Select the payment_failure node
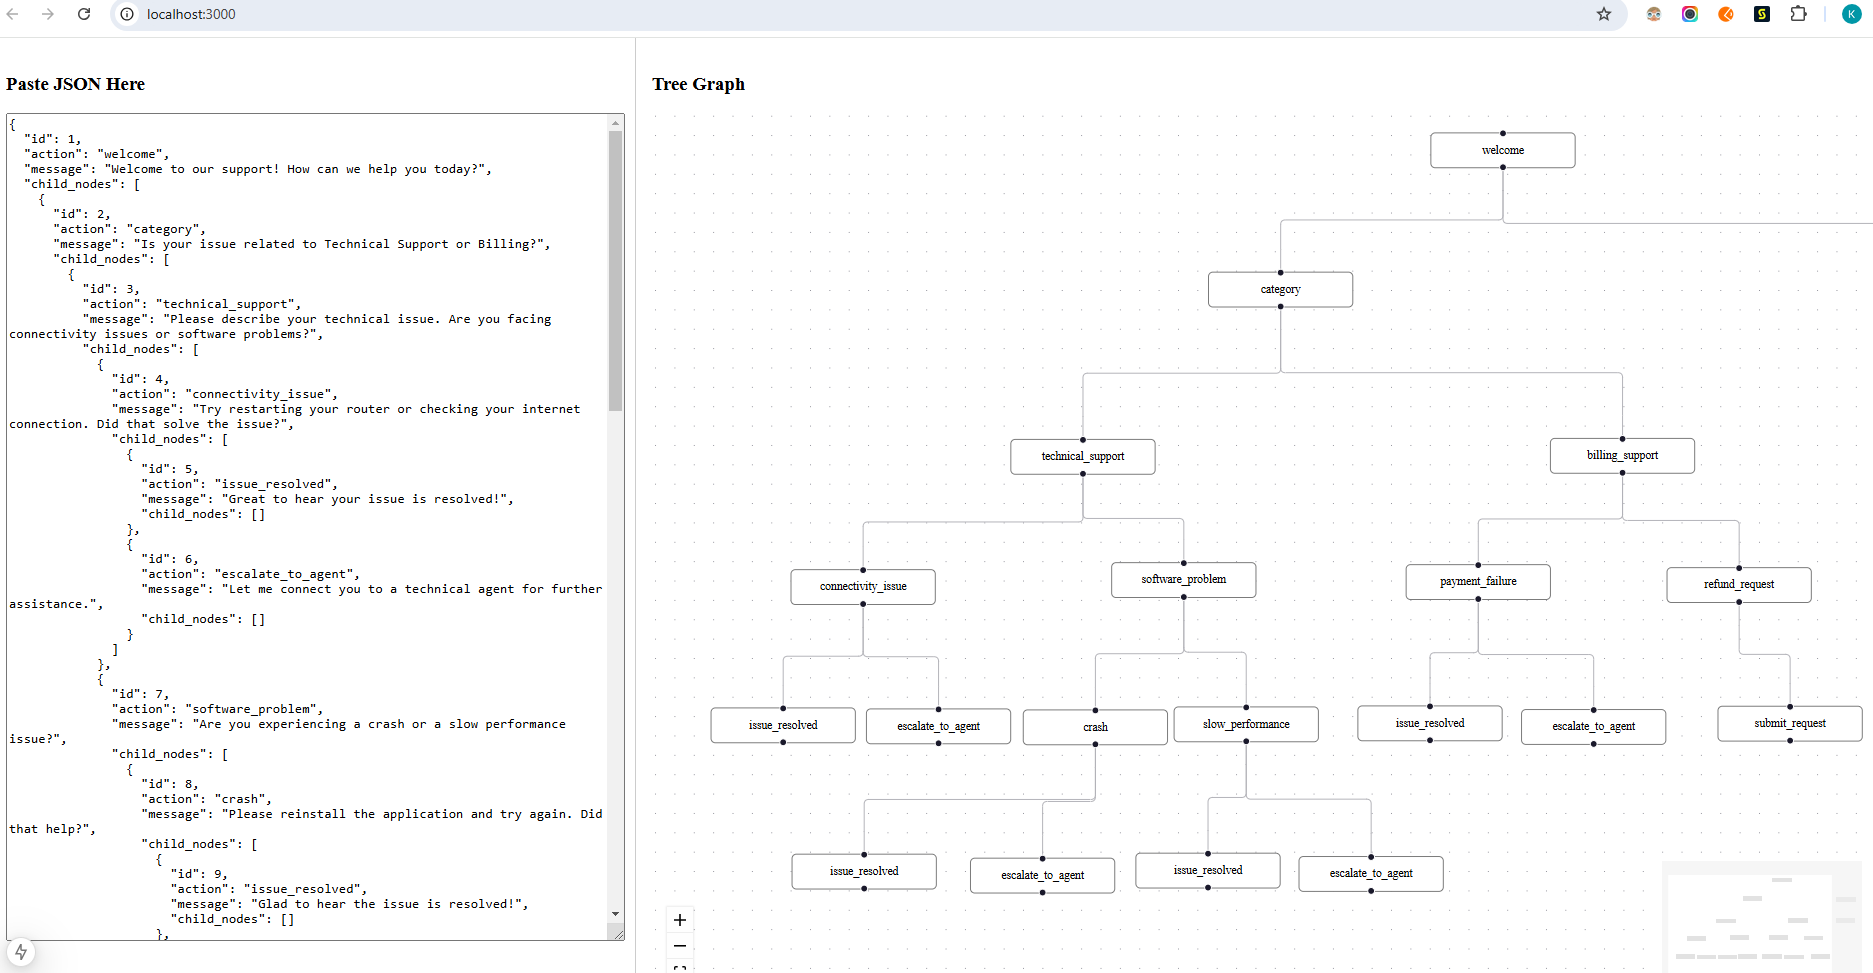This screenshot has height=973, width=1873. [1478, 581]
